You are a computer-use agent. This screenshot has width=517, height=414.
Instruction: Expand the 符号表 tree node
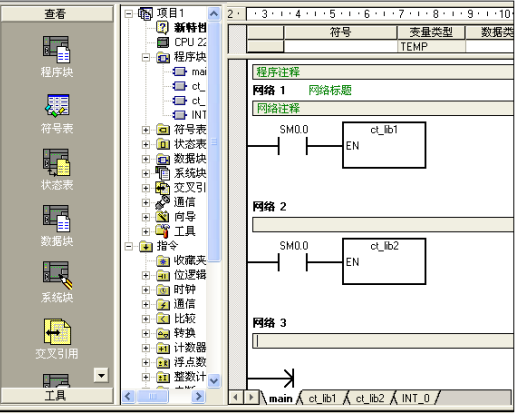pyautogui.click(x=146, y=130)
